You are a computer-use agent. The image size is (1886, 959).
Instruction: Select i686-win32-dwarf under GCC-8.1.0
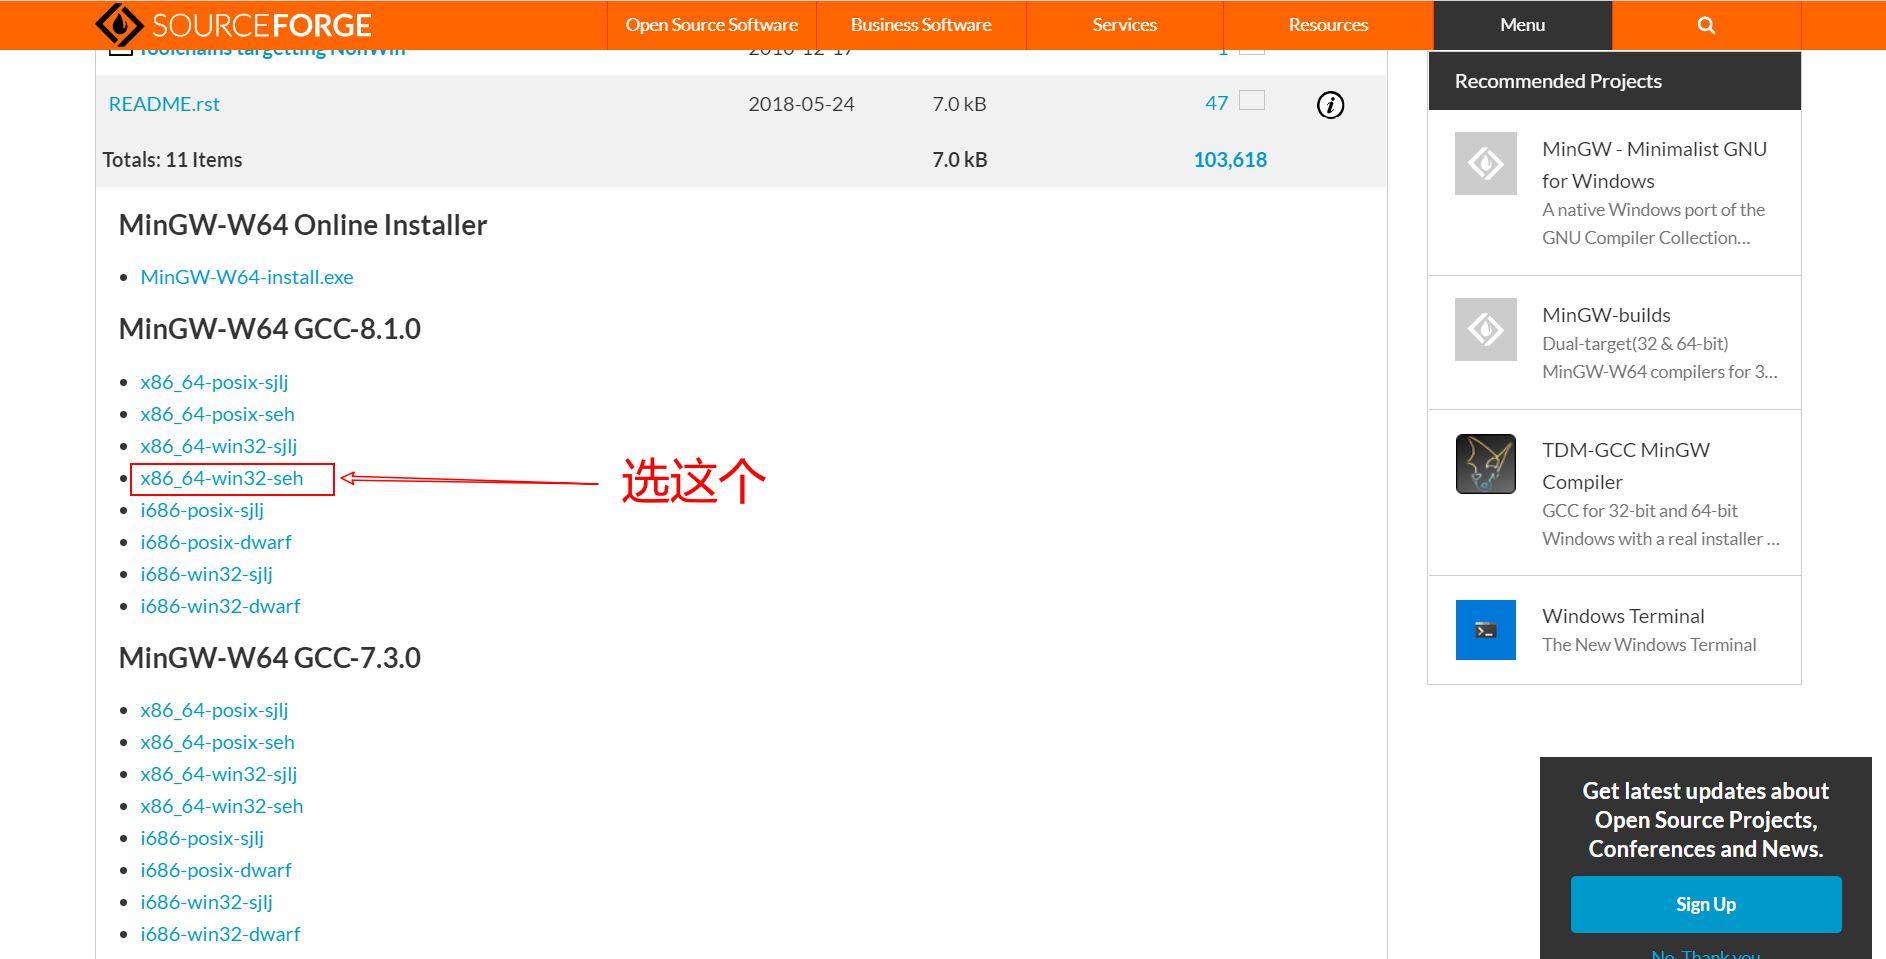(x=220, y=606)
